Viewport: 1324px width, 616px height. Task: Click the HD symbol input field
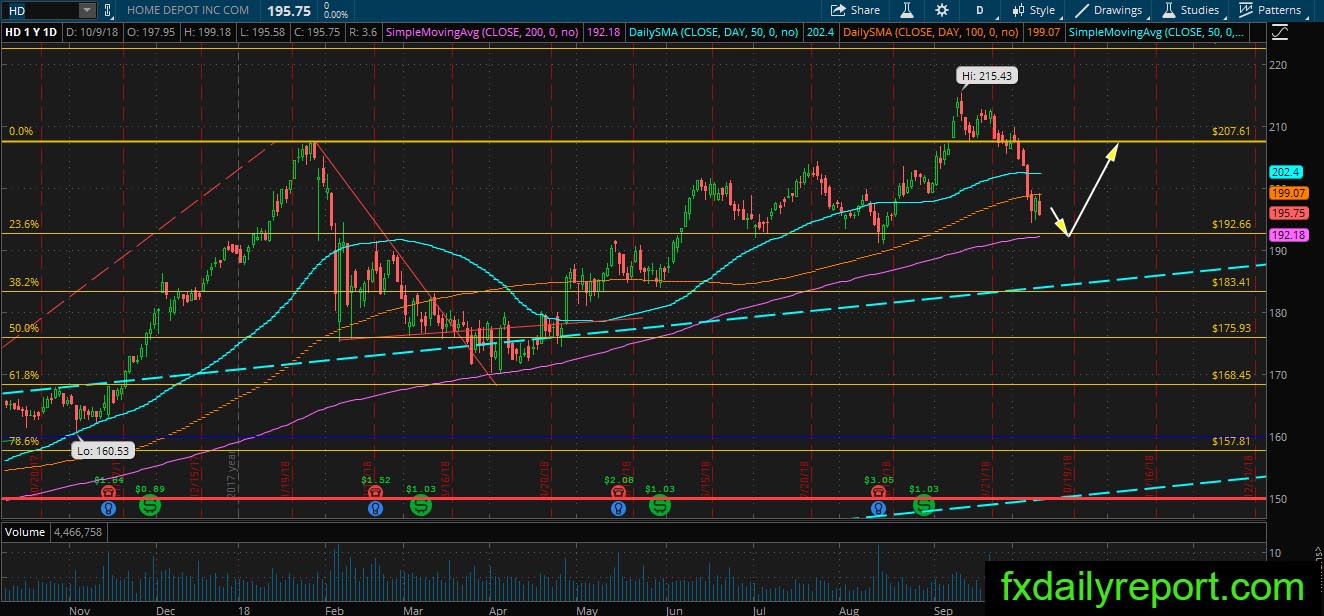[41, 10]
